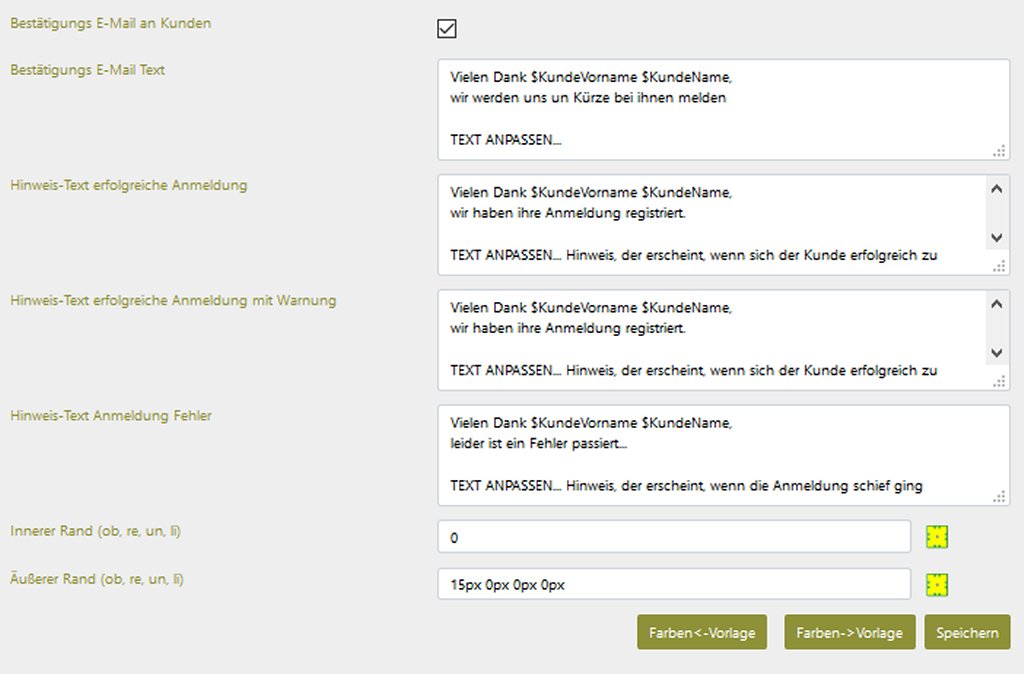
Task: Click resize grip of Bestätigungs E-Mail Text box
Action: tap(998, 150)
